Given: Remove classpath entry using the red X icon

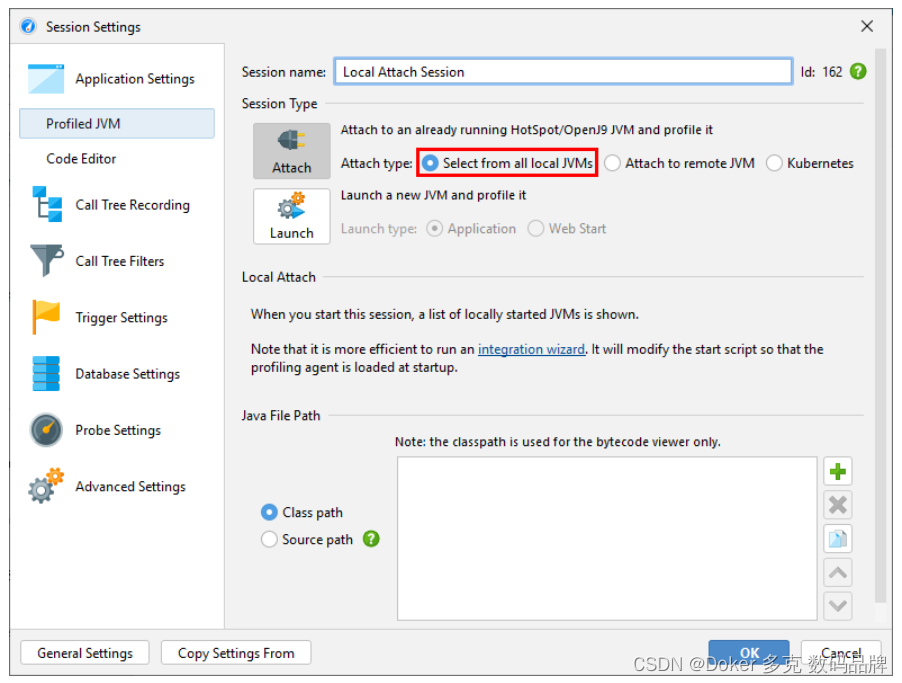Looking at the screenshot, I should click(837, 504).
